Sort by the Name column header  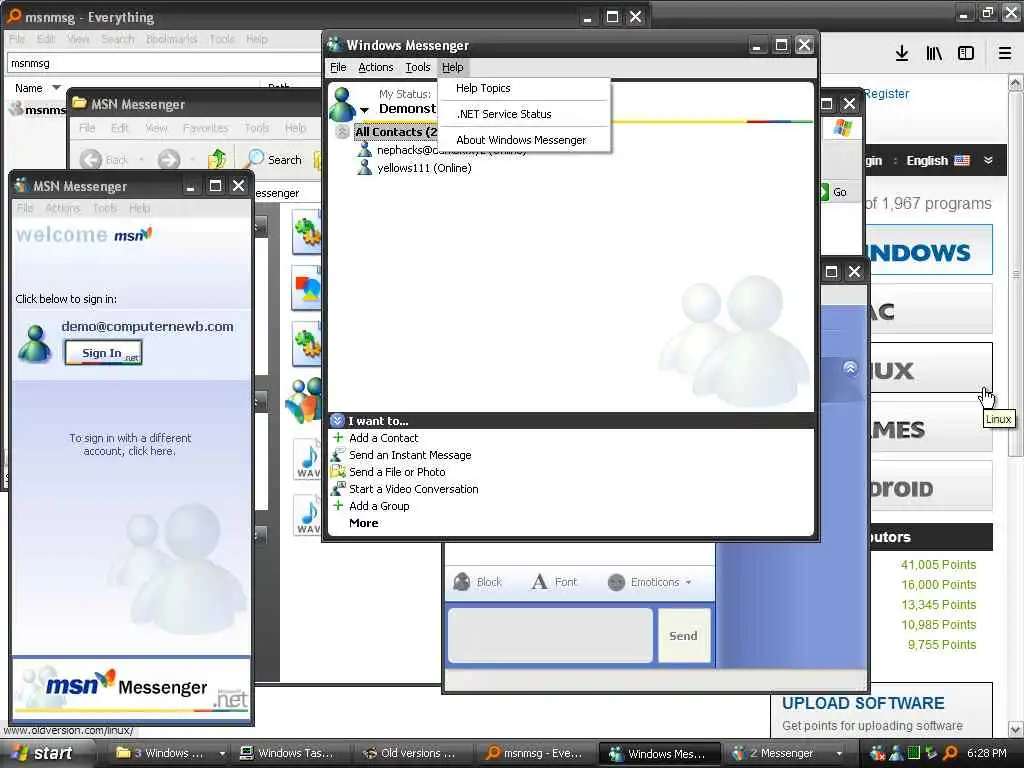pos(29,88)
